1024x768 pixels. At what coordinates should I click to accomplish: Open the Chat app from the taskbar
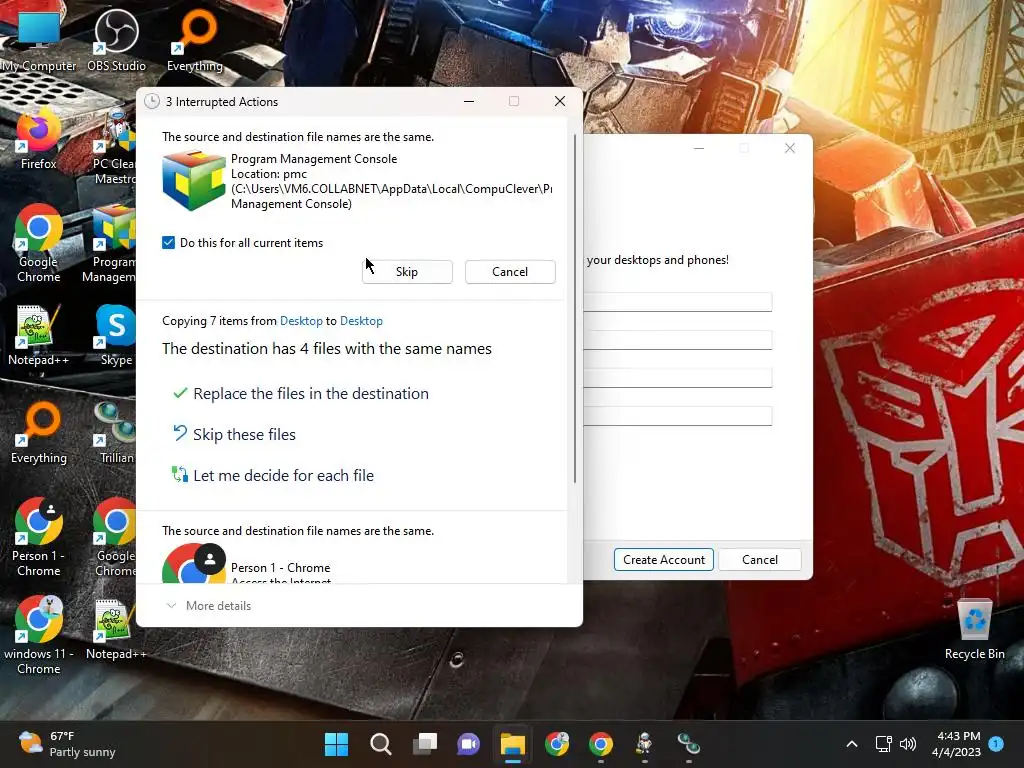point(468,744)
